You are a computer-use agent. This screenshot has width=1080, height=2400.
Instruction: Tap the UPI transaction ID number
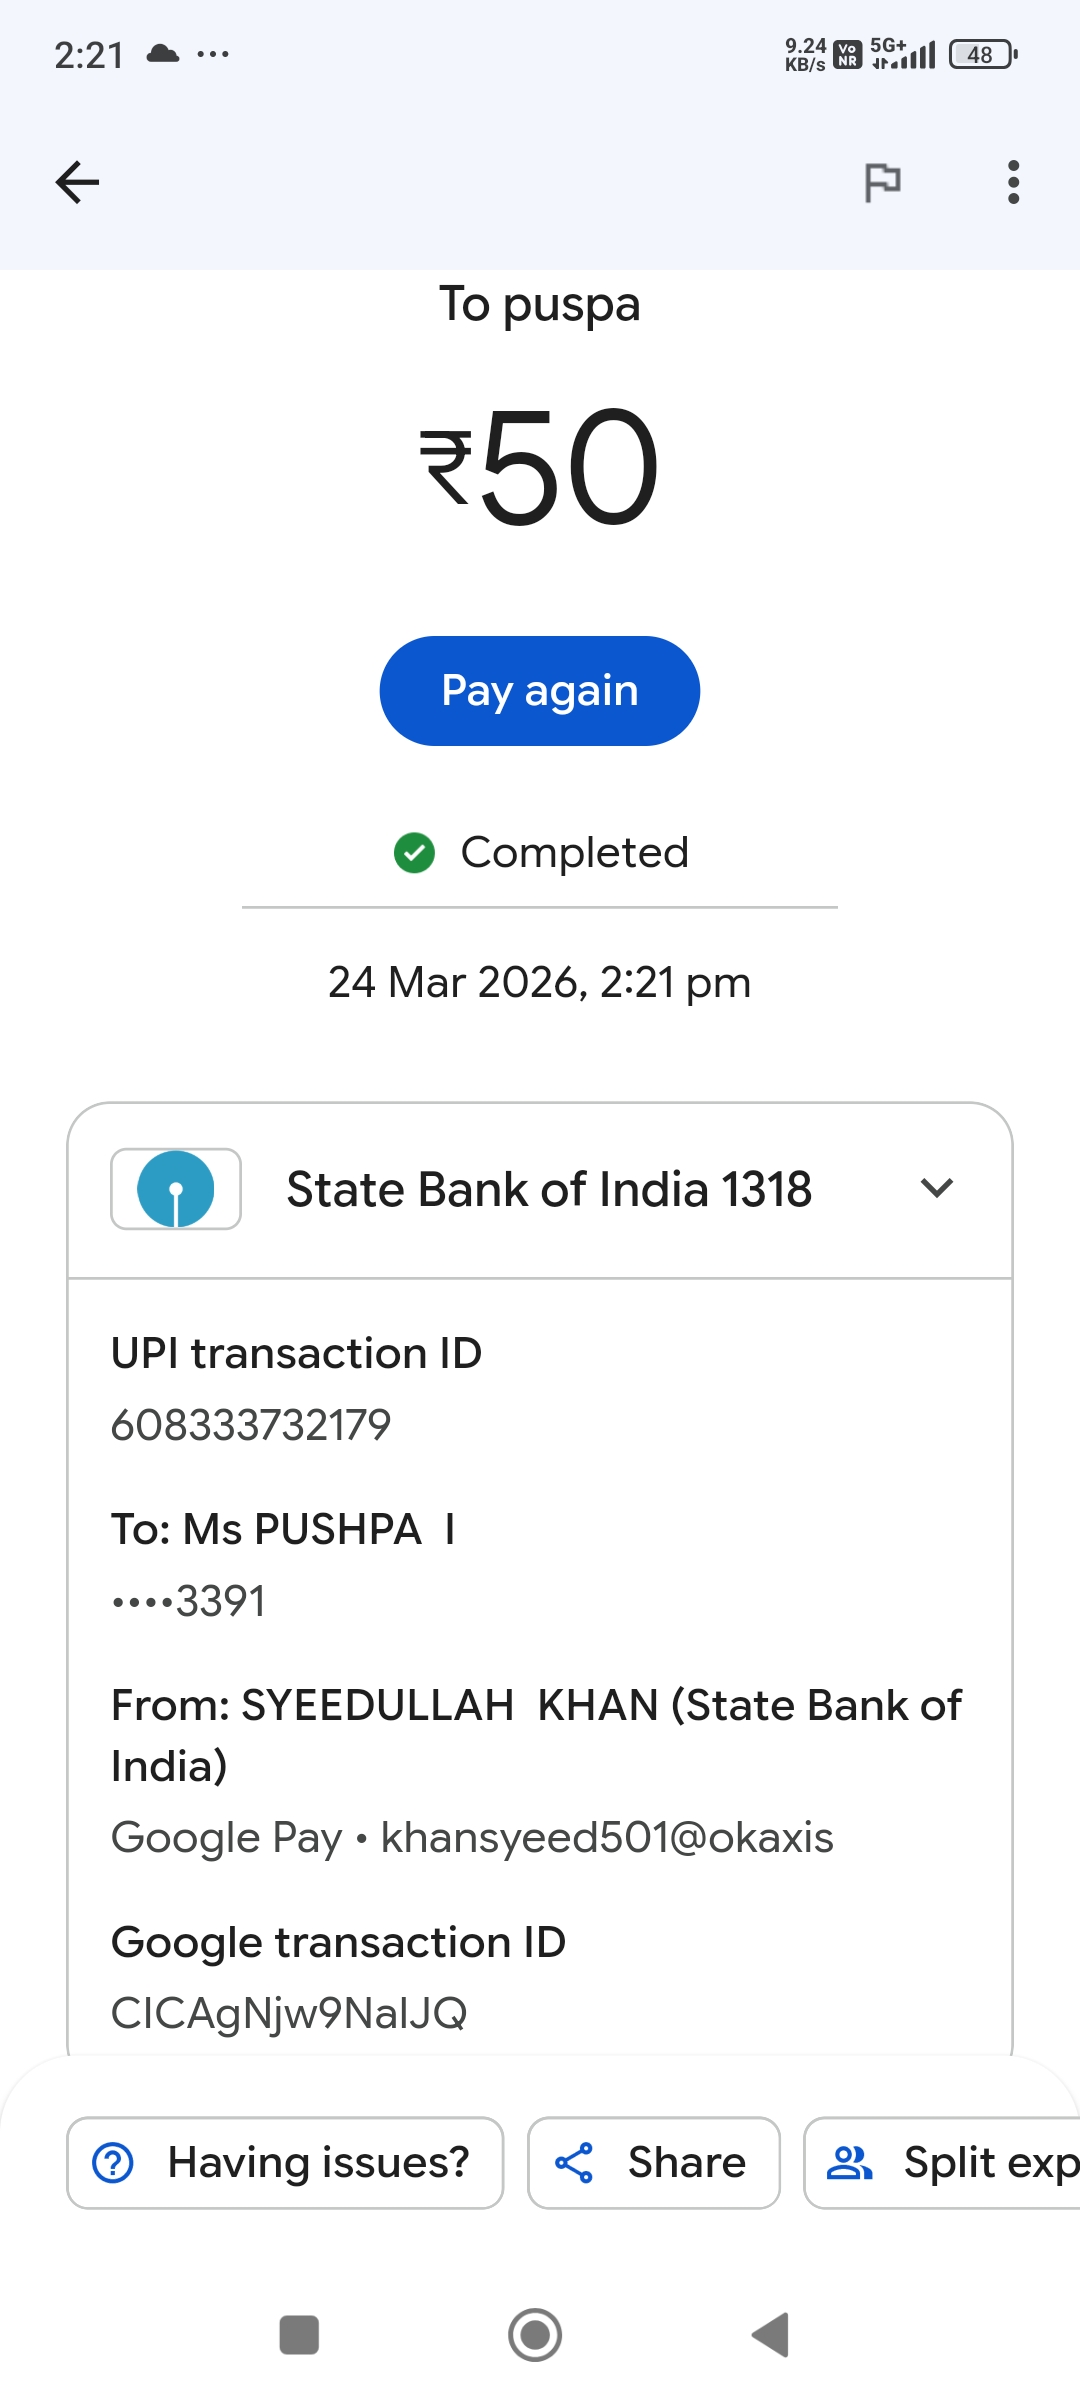click(x=251, y=1425)
